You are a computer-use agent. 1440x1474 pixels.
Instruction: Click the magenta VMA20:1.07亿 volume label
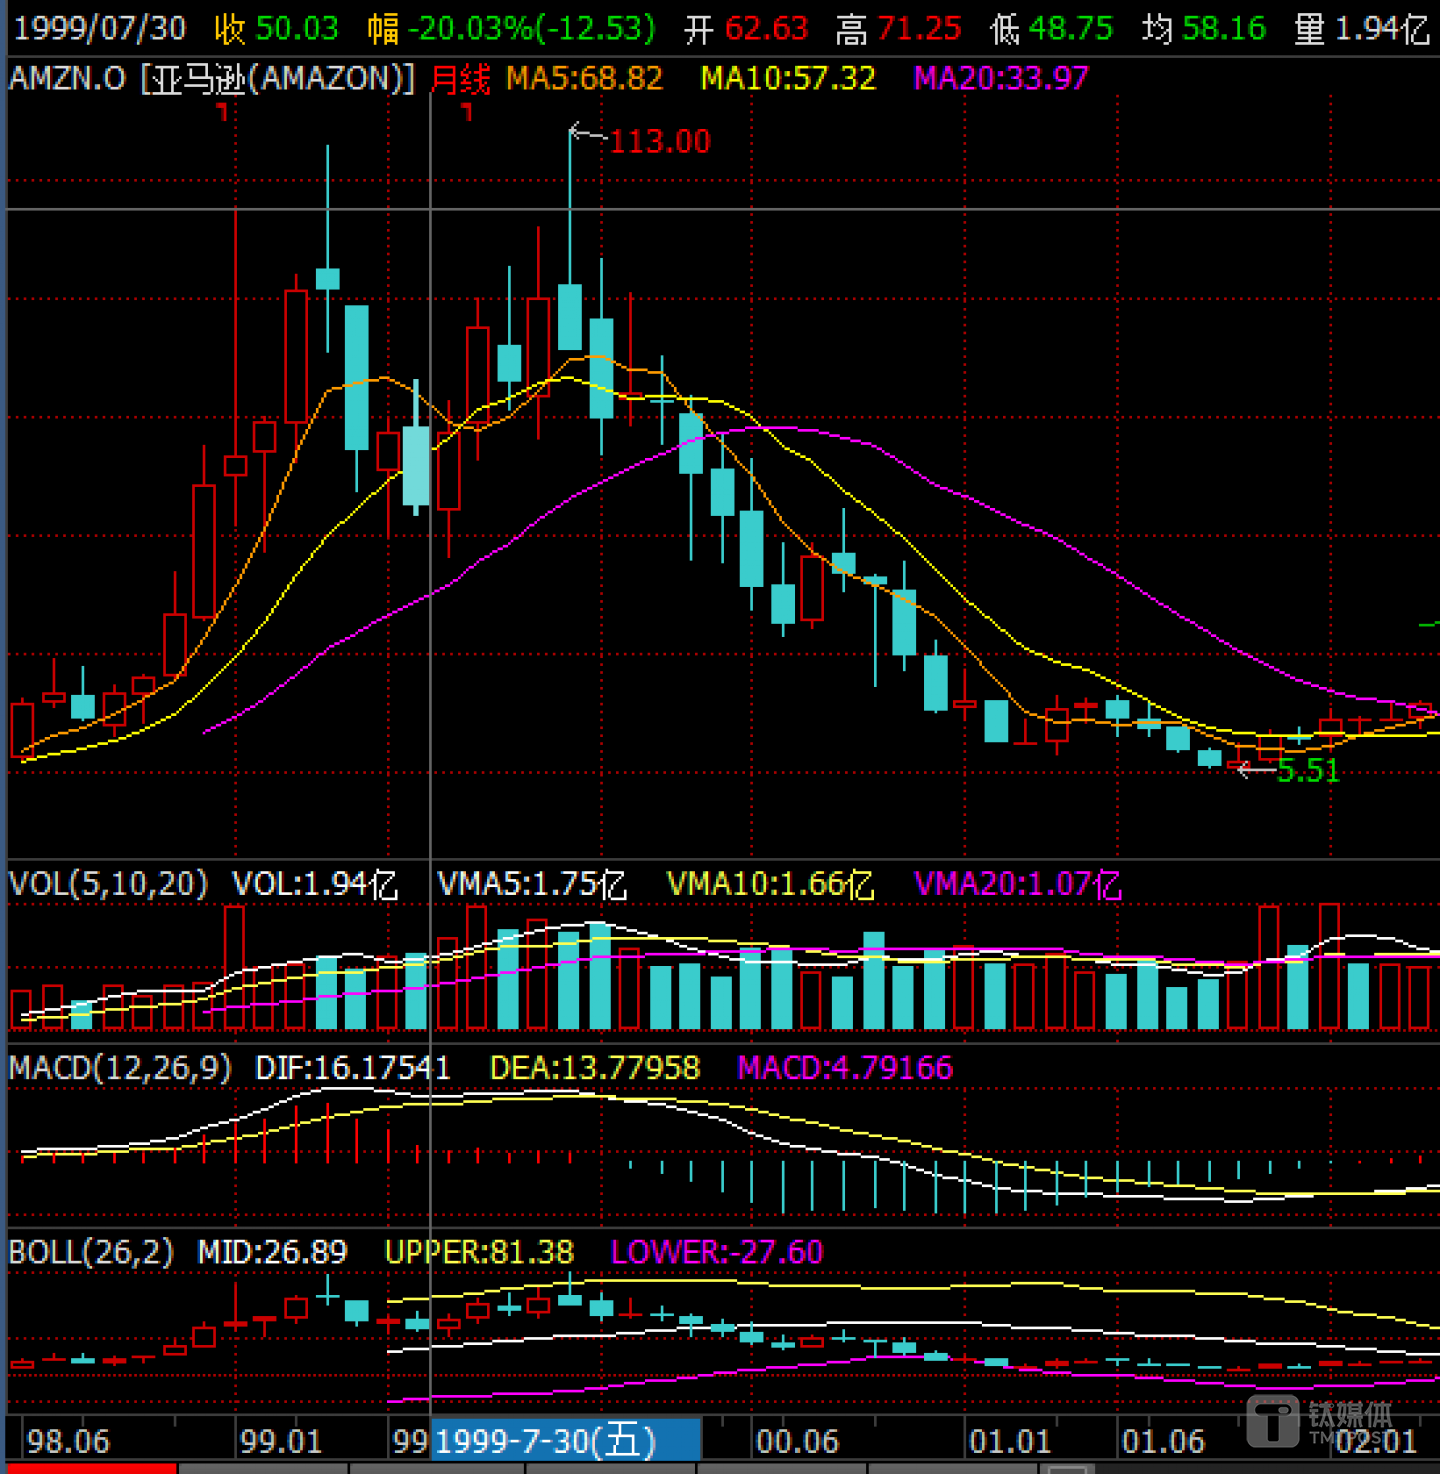tap(1018, 884)
